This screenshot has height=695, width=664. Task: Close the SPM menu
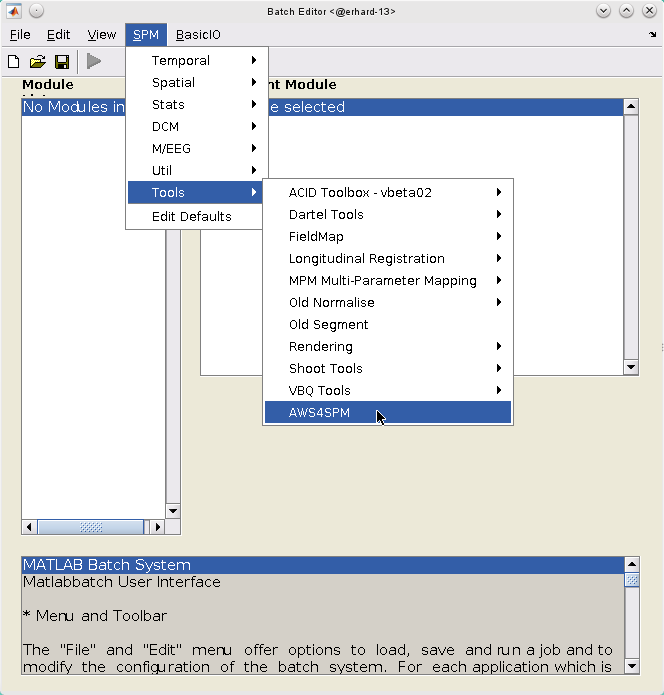click(x=146, y=35)
